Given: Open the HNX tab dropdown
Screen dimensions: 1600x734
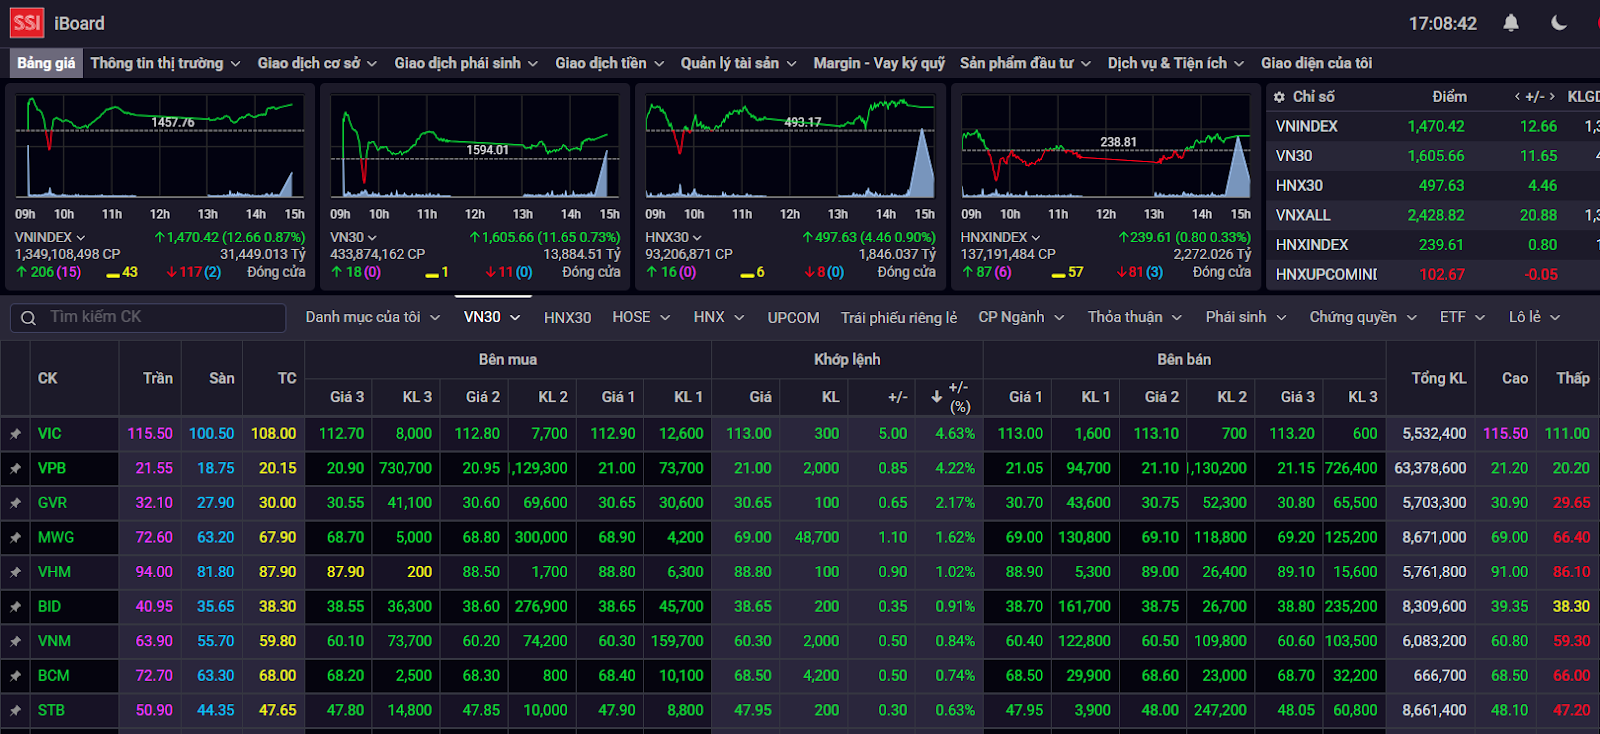Looking at the screenshot, I should (719, 317).
